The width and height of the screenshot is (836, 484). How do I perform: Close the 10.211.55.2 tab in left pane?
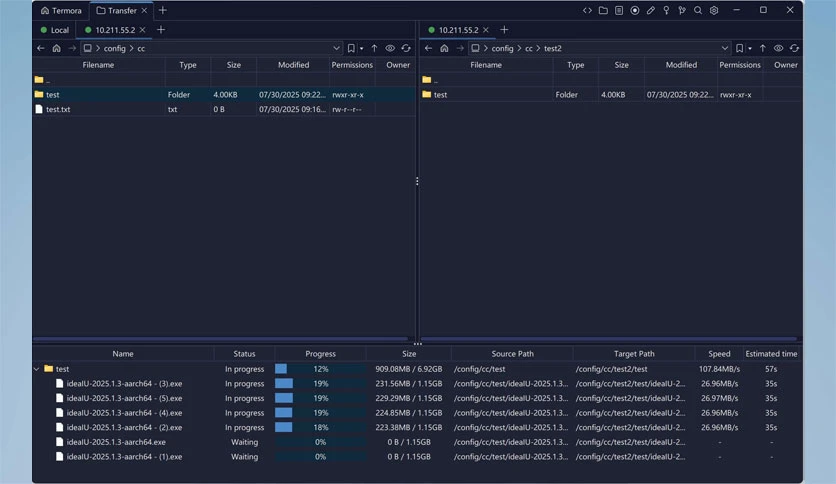point(142,30)
